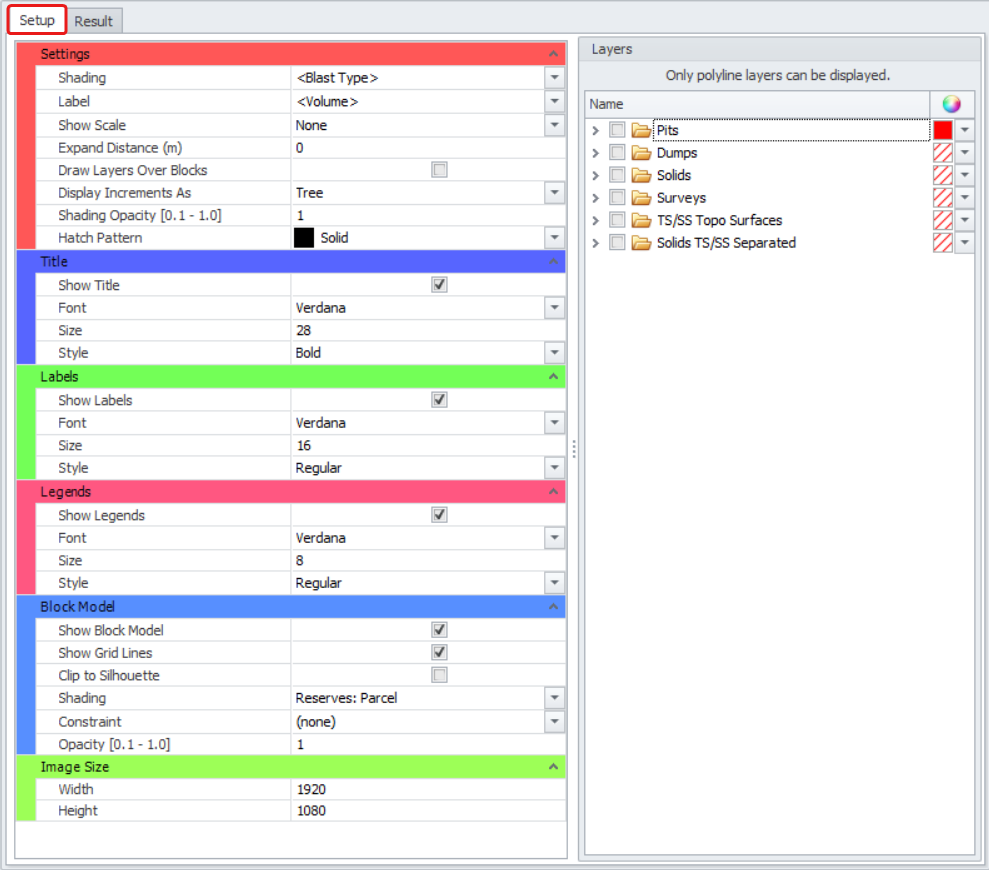Open the Legends Font dropdown
This screenshot has width=989, height=870.
(554, 538)
